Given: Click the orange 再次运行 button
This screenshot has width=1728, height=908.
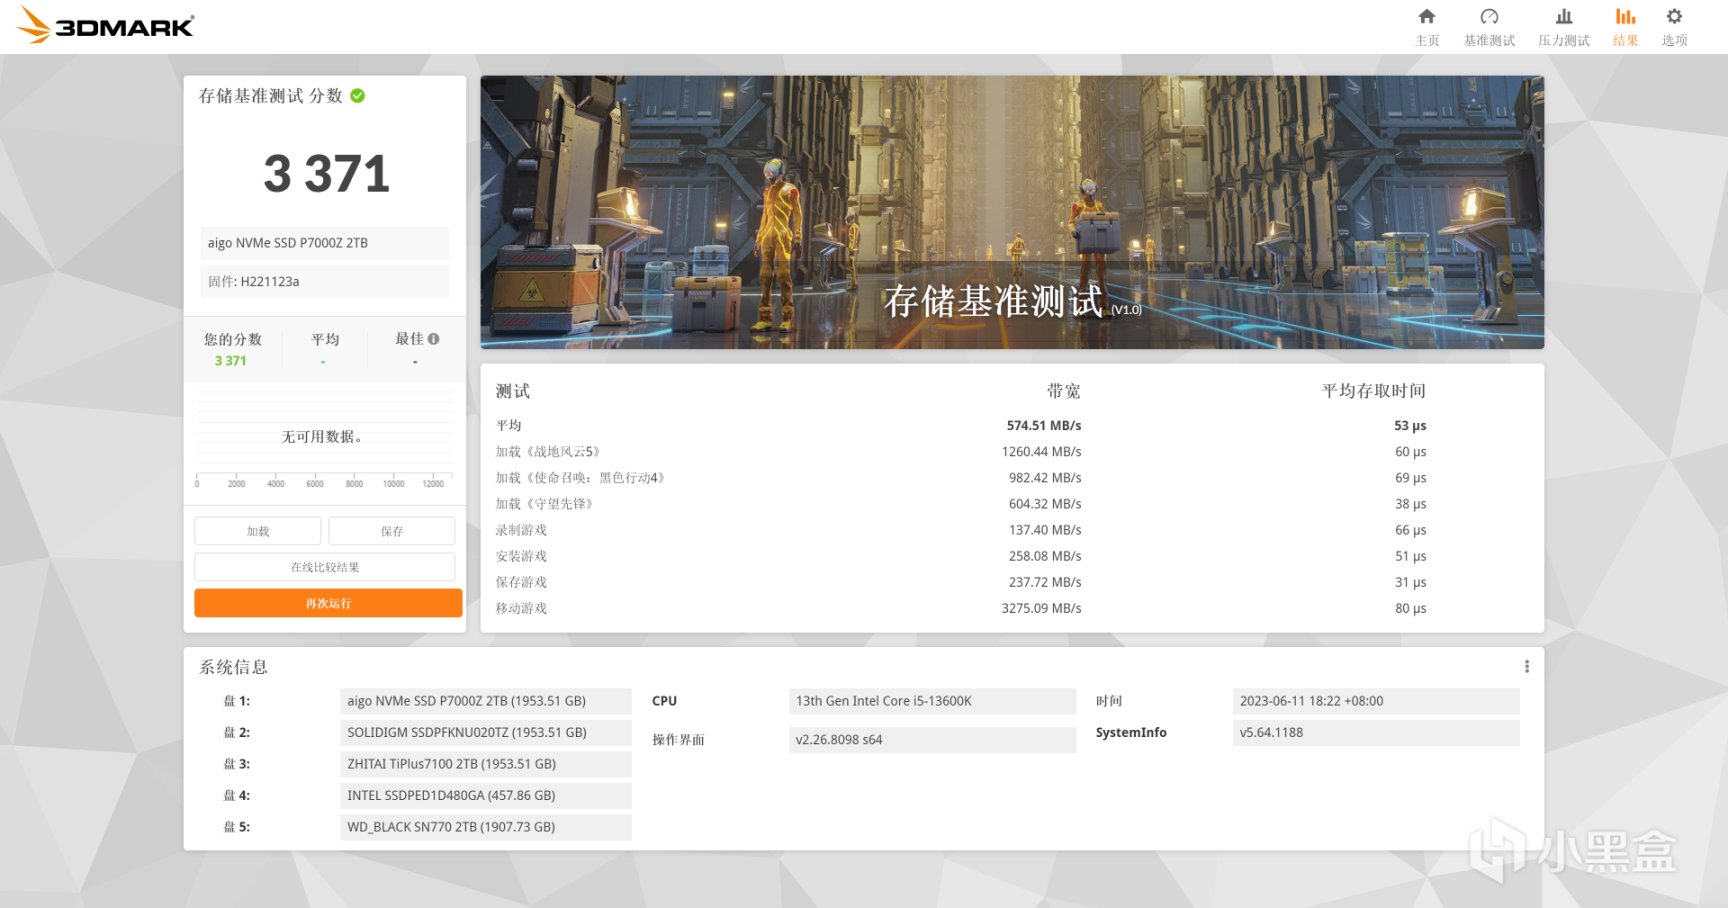Looking at the screenshot, I should pyautogui.click(x=328, y=603).
